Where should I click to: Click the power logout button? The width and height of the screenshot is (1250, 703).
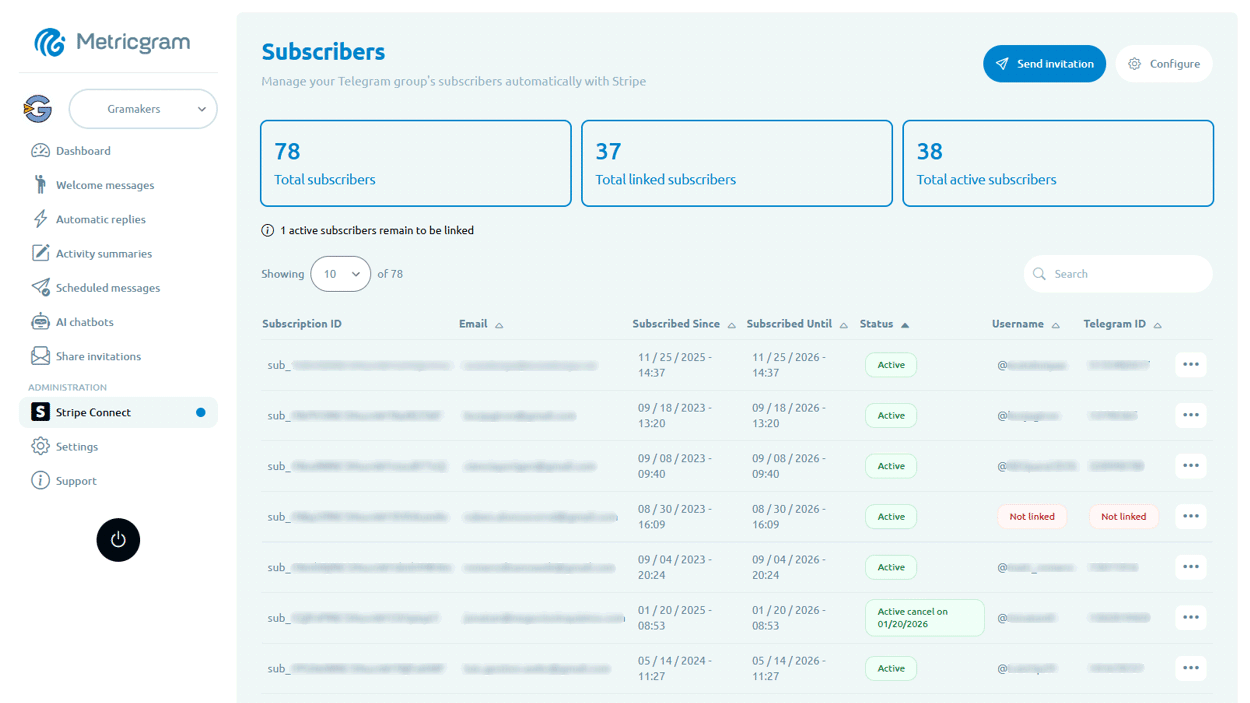(x=118, y=540)
